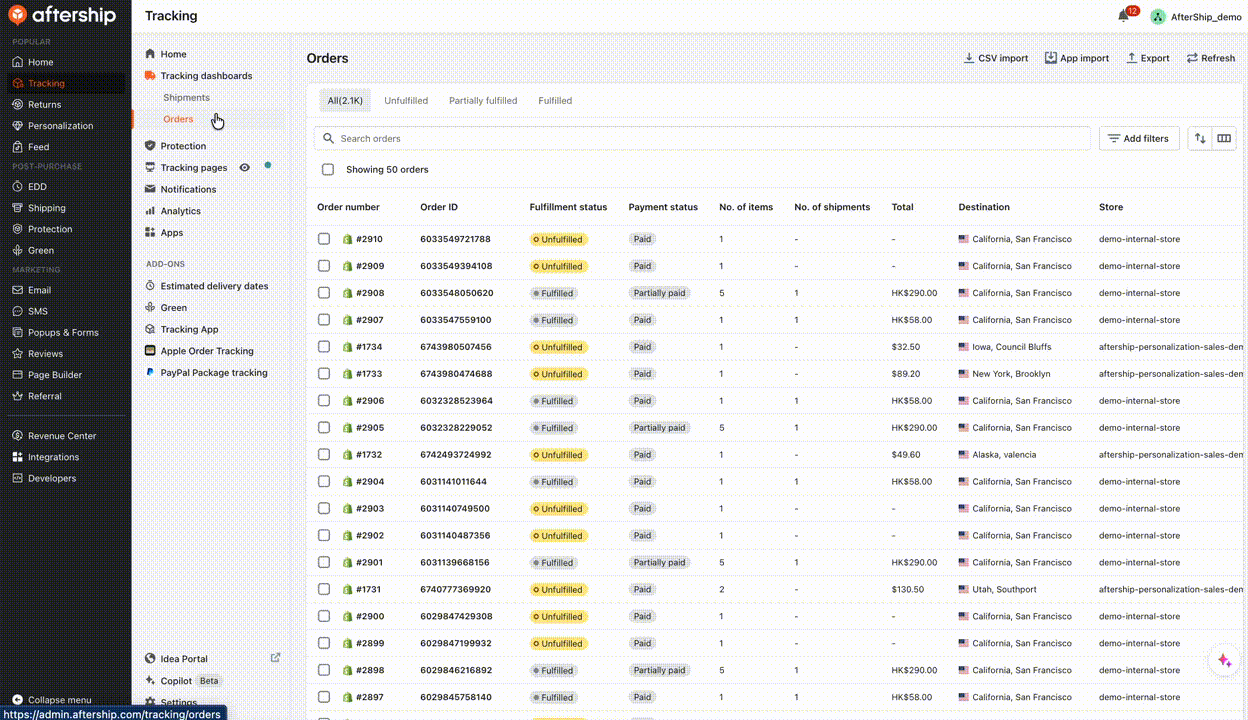Click the aftership logo
This screenshot has height=720, width=1248.
[62, 15]
